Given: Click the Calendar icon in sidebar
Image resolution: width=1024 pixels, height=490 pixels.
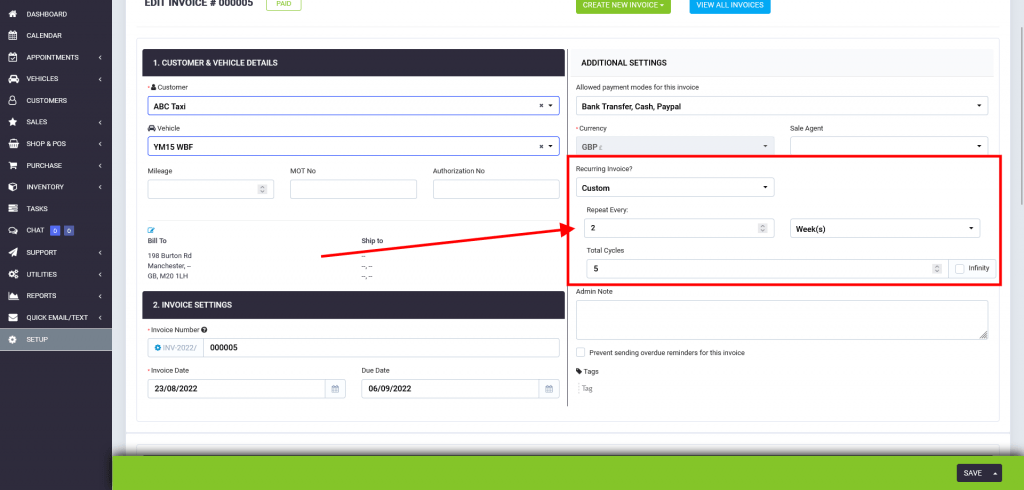Looking at the screenshot, I should 12,35.
